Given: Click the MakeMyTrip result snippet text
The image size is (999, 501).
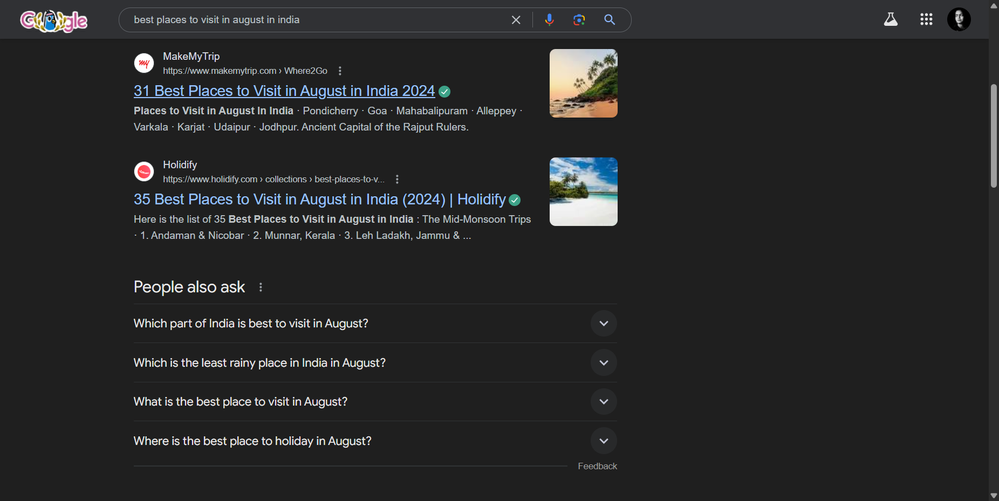Looking at the screenshot, I should [x=327, y=119].
